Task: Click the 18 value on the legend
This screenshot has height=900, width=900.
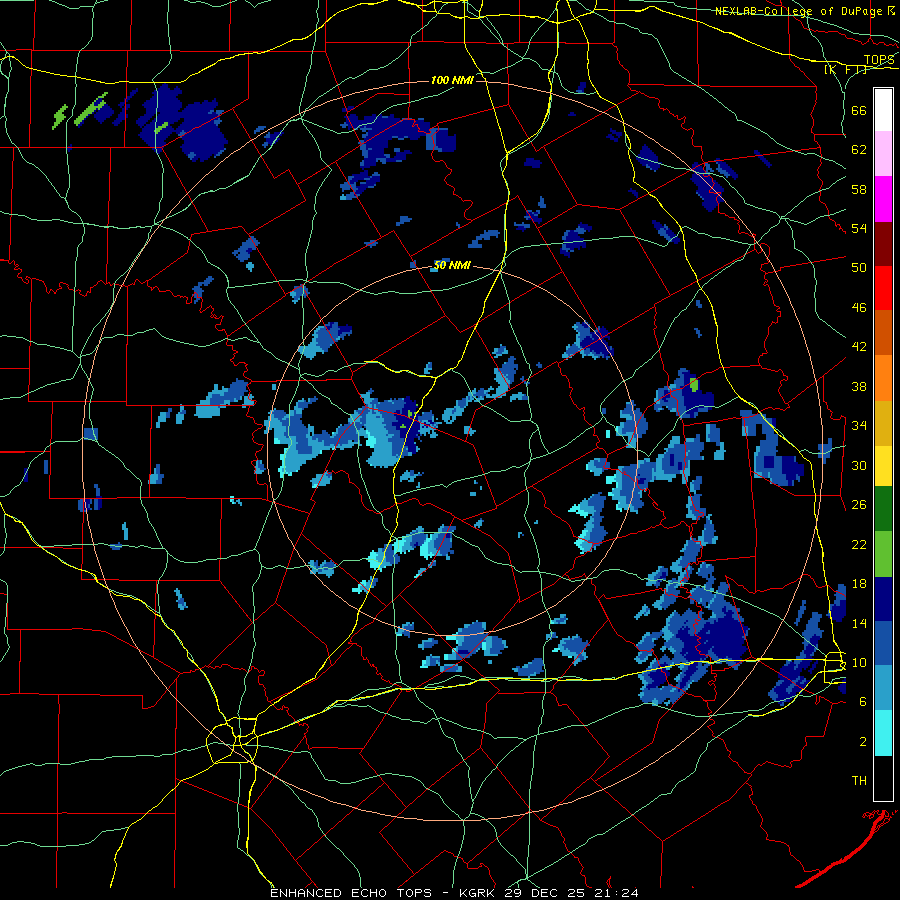Action: 859,584
